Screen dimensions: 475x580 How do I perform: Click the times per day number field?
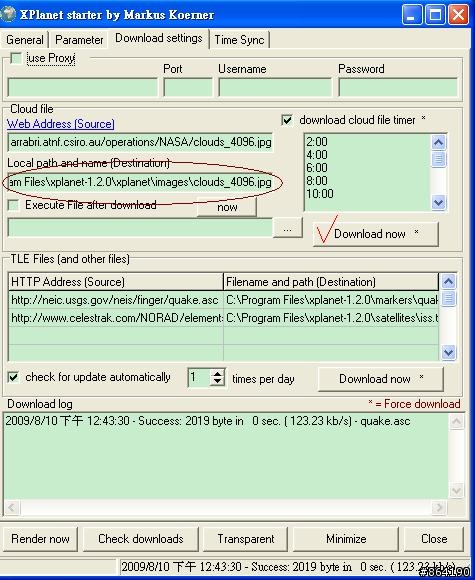(199, 377)
